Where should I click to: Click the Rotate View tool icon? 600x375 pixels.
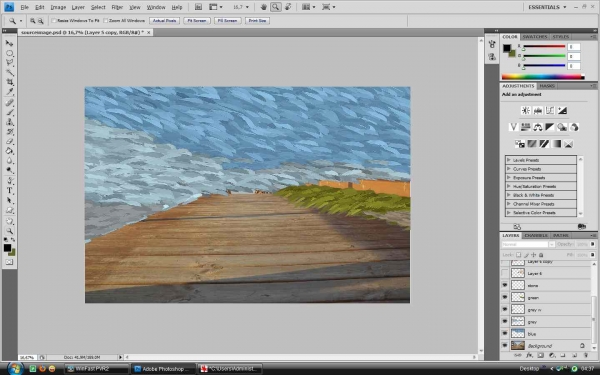coord(288,7)
